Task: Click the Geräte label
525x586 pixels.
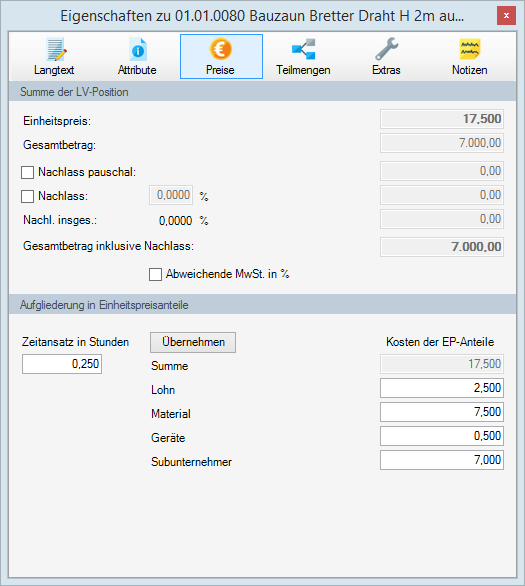Action: coord(168,438)
